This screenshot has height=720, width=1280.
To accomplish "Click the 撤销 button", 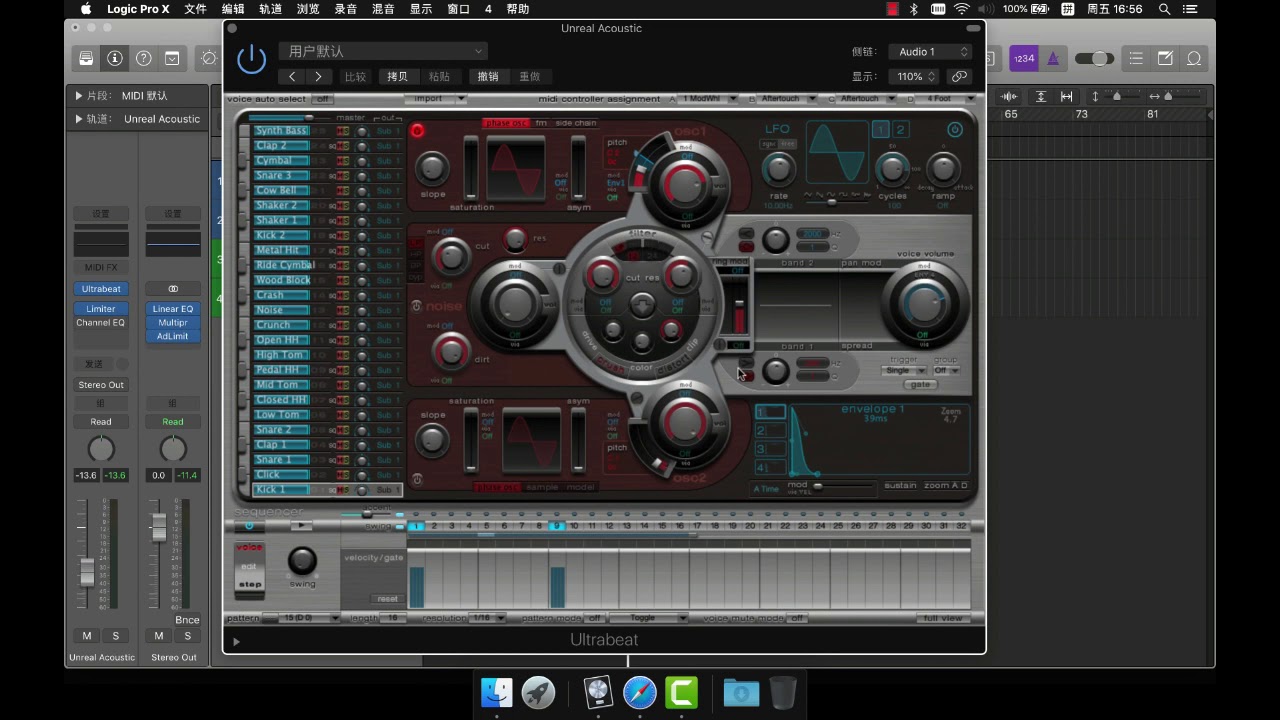I will point(488,76).
